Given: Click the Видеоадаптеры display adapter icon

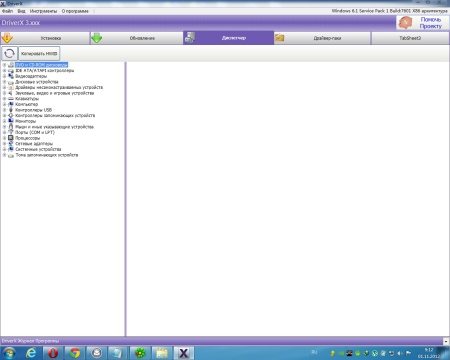Looking at the screenshot, I should [x=11, y=76].
